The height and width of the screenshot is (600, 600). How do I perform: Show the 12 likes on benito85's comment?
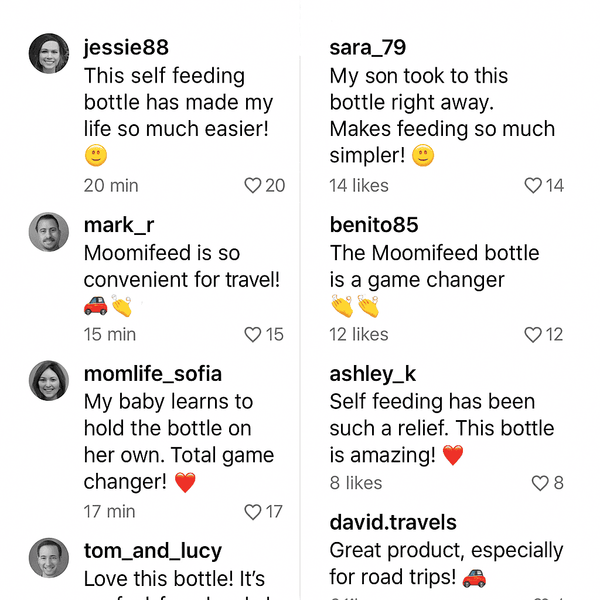[x=359, y=334]
